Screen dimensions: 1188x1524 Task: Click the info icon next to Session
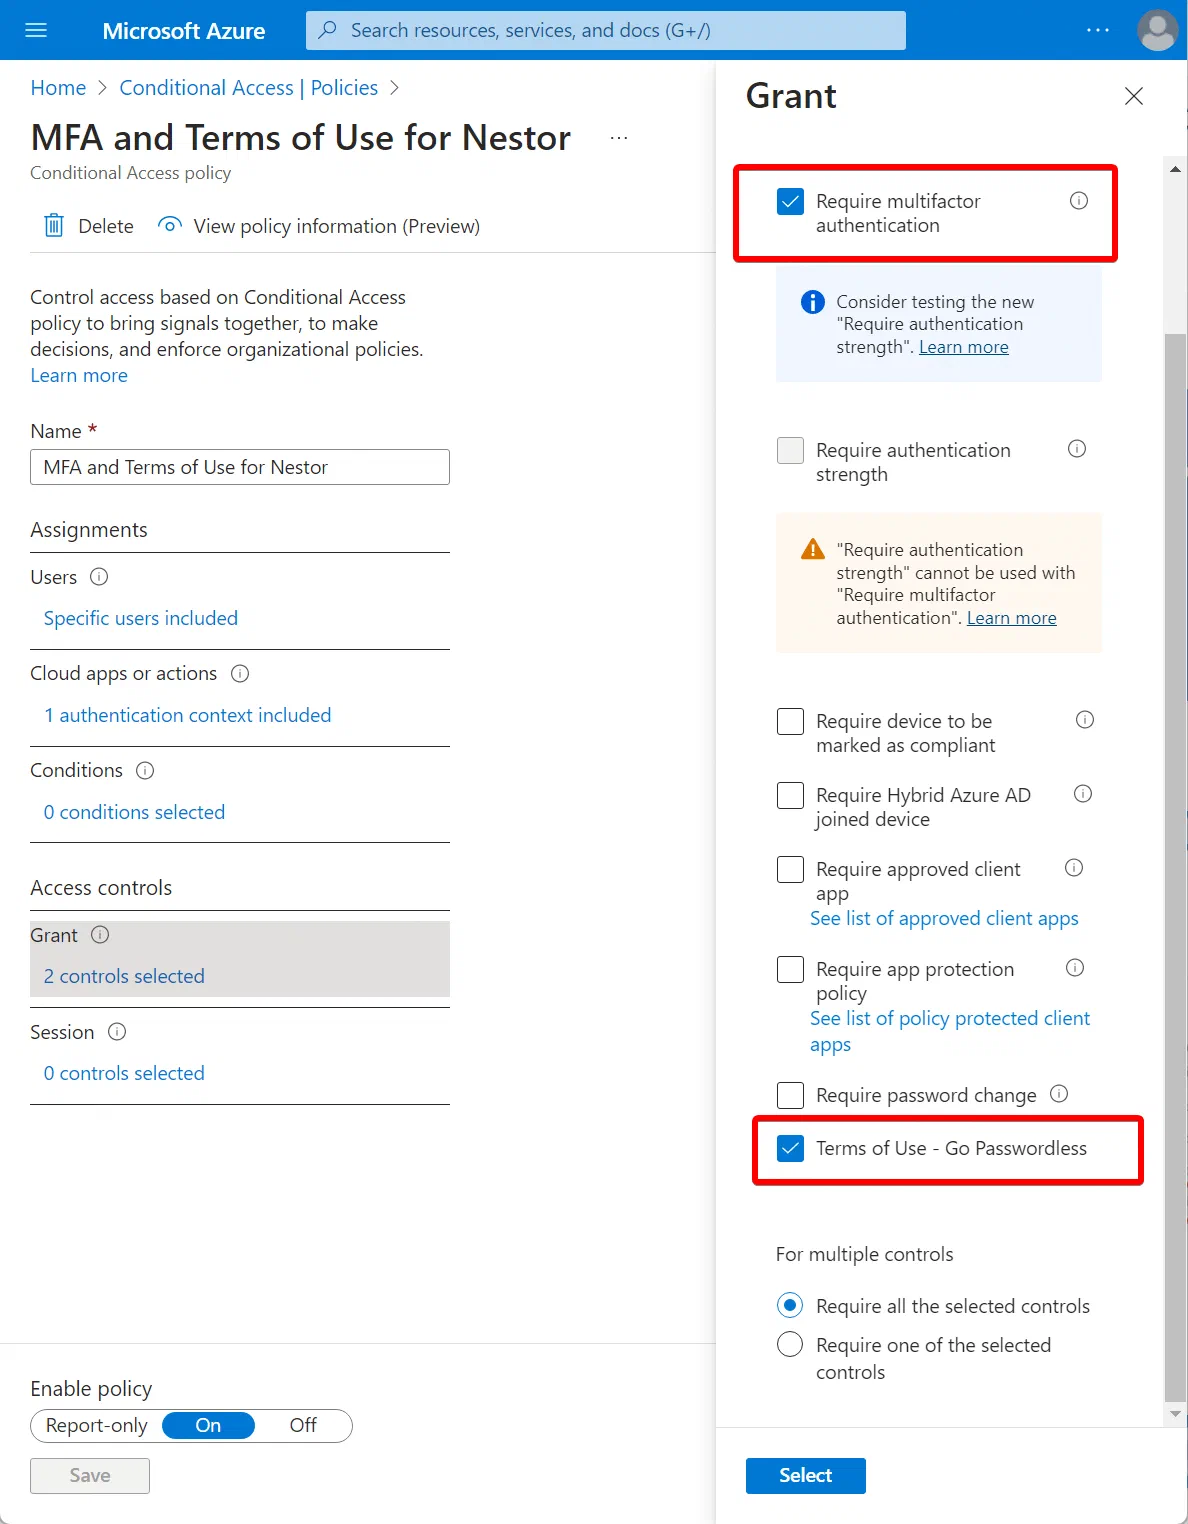(x=117, y=1032)
